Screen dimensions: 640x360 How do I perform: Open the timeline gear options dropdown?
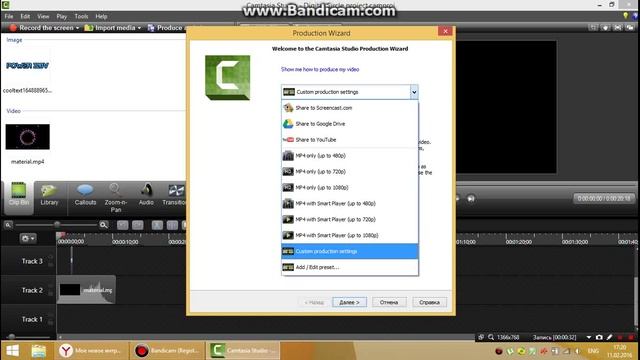[x=28, y=238]
